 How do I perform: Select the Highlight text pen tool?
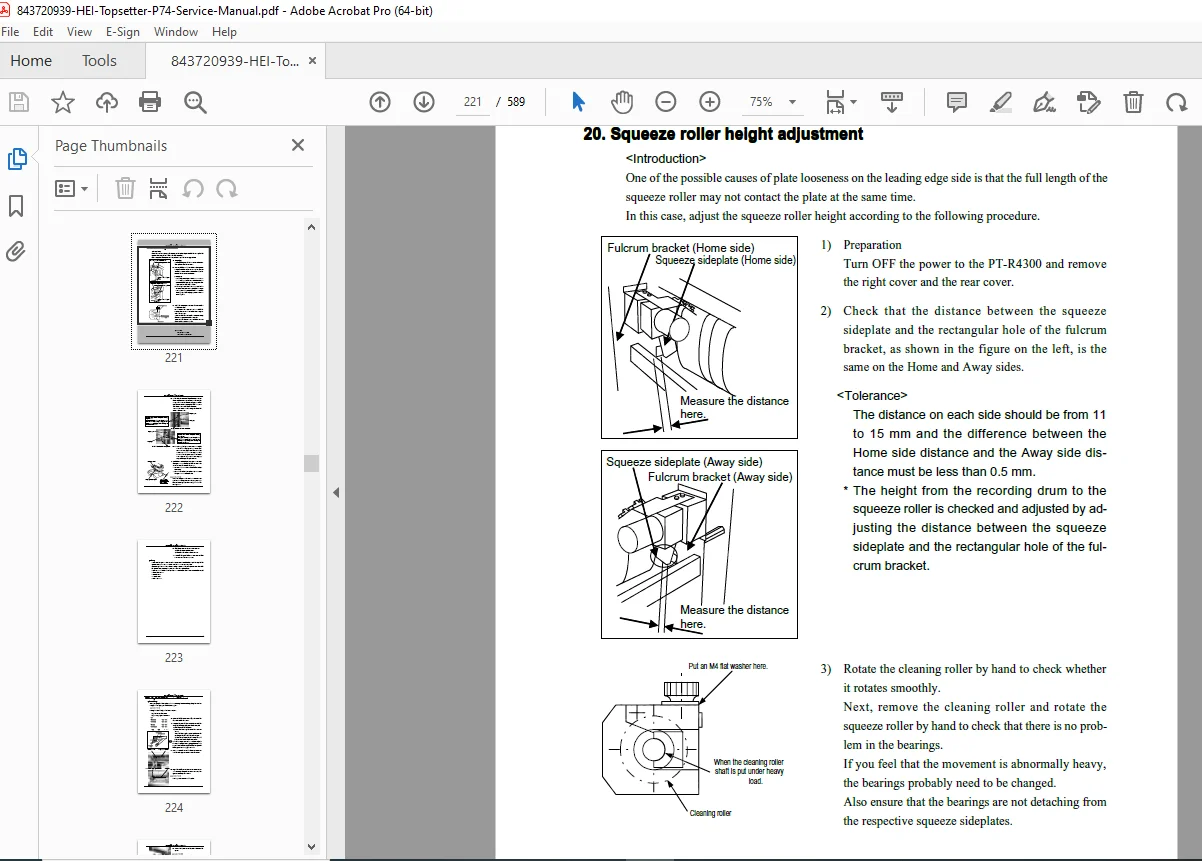pyautogui.click(x=1001, y=102)
